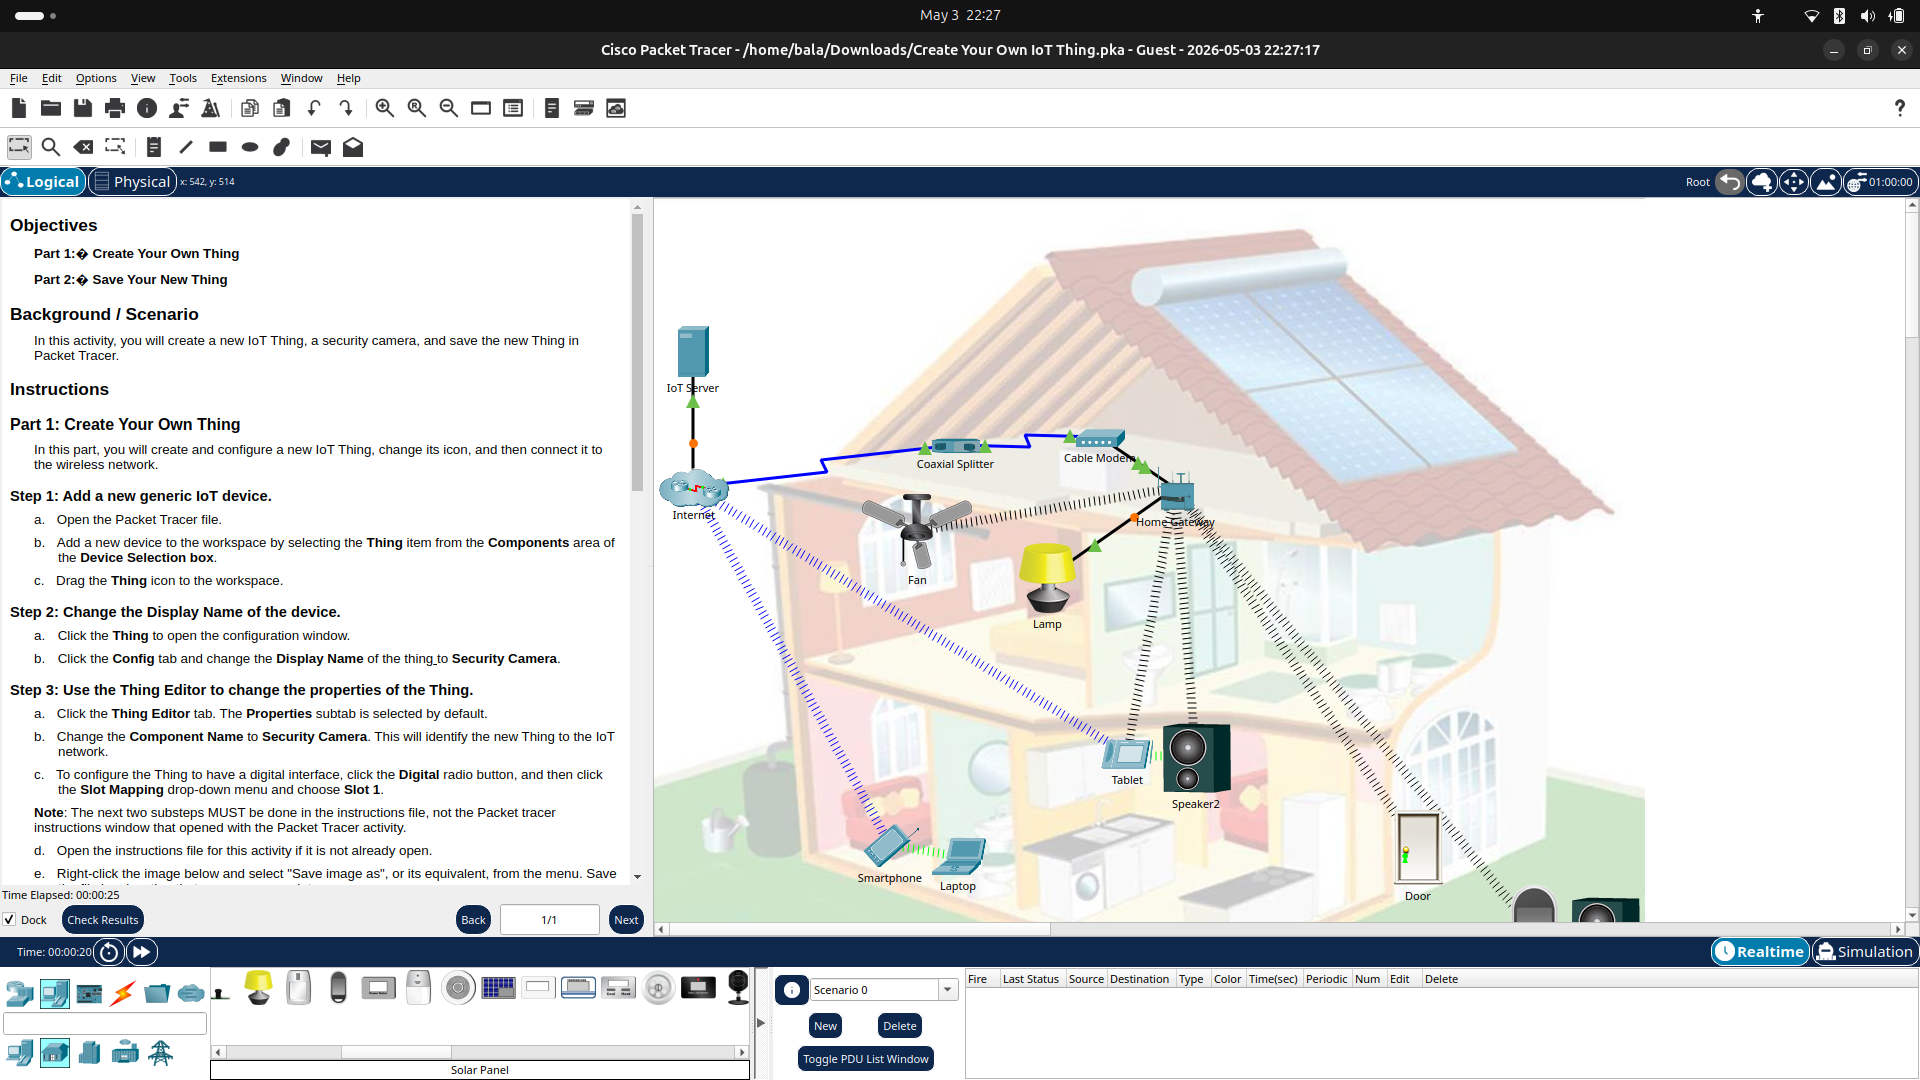The width and height of the screenshot is (1920, 1080).
Task: Zoom out on the workspace
Action: click(449, 108)
